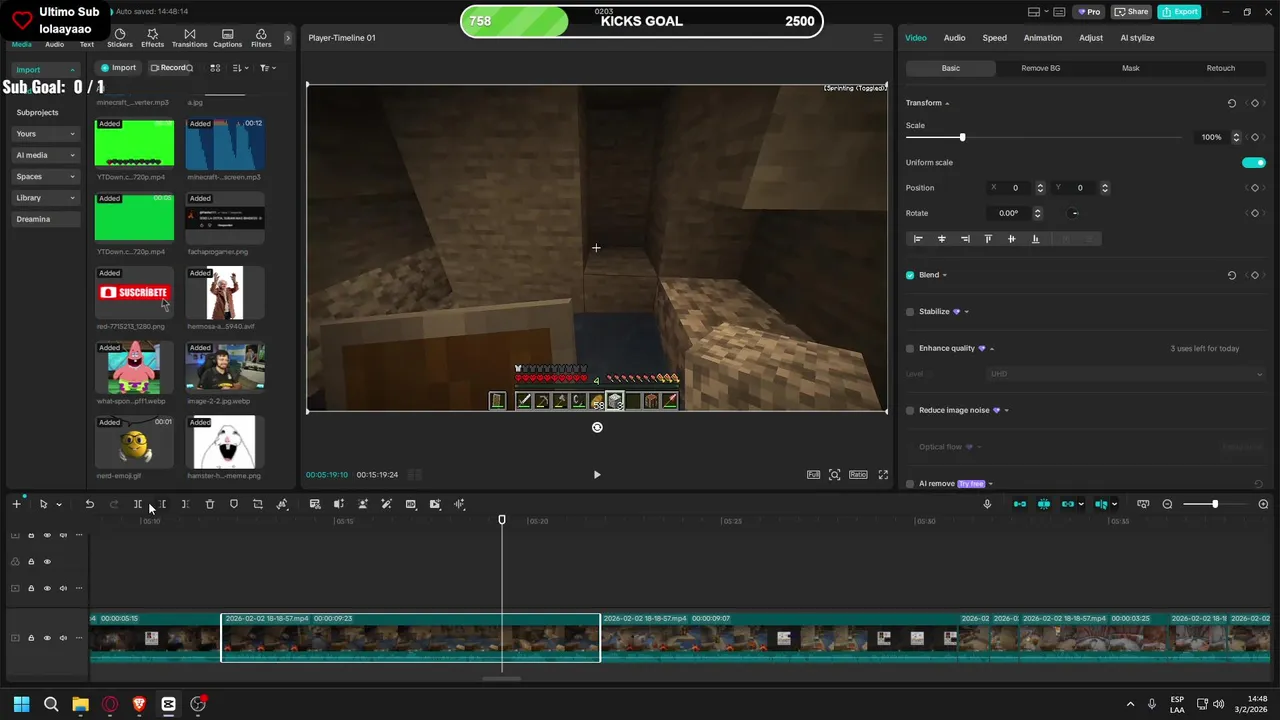Open the Effects panel
The image size is (1280, 720).
pyautogui.click(x=152, y=39)
